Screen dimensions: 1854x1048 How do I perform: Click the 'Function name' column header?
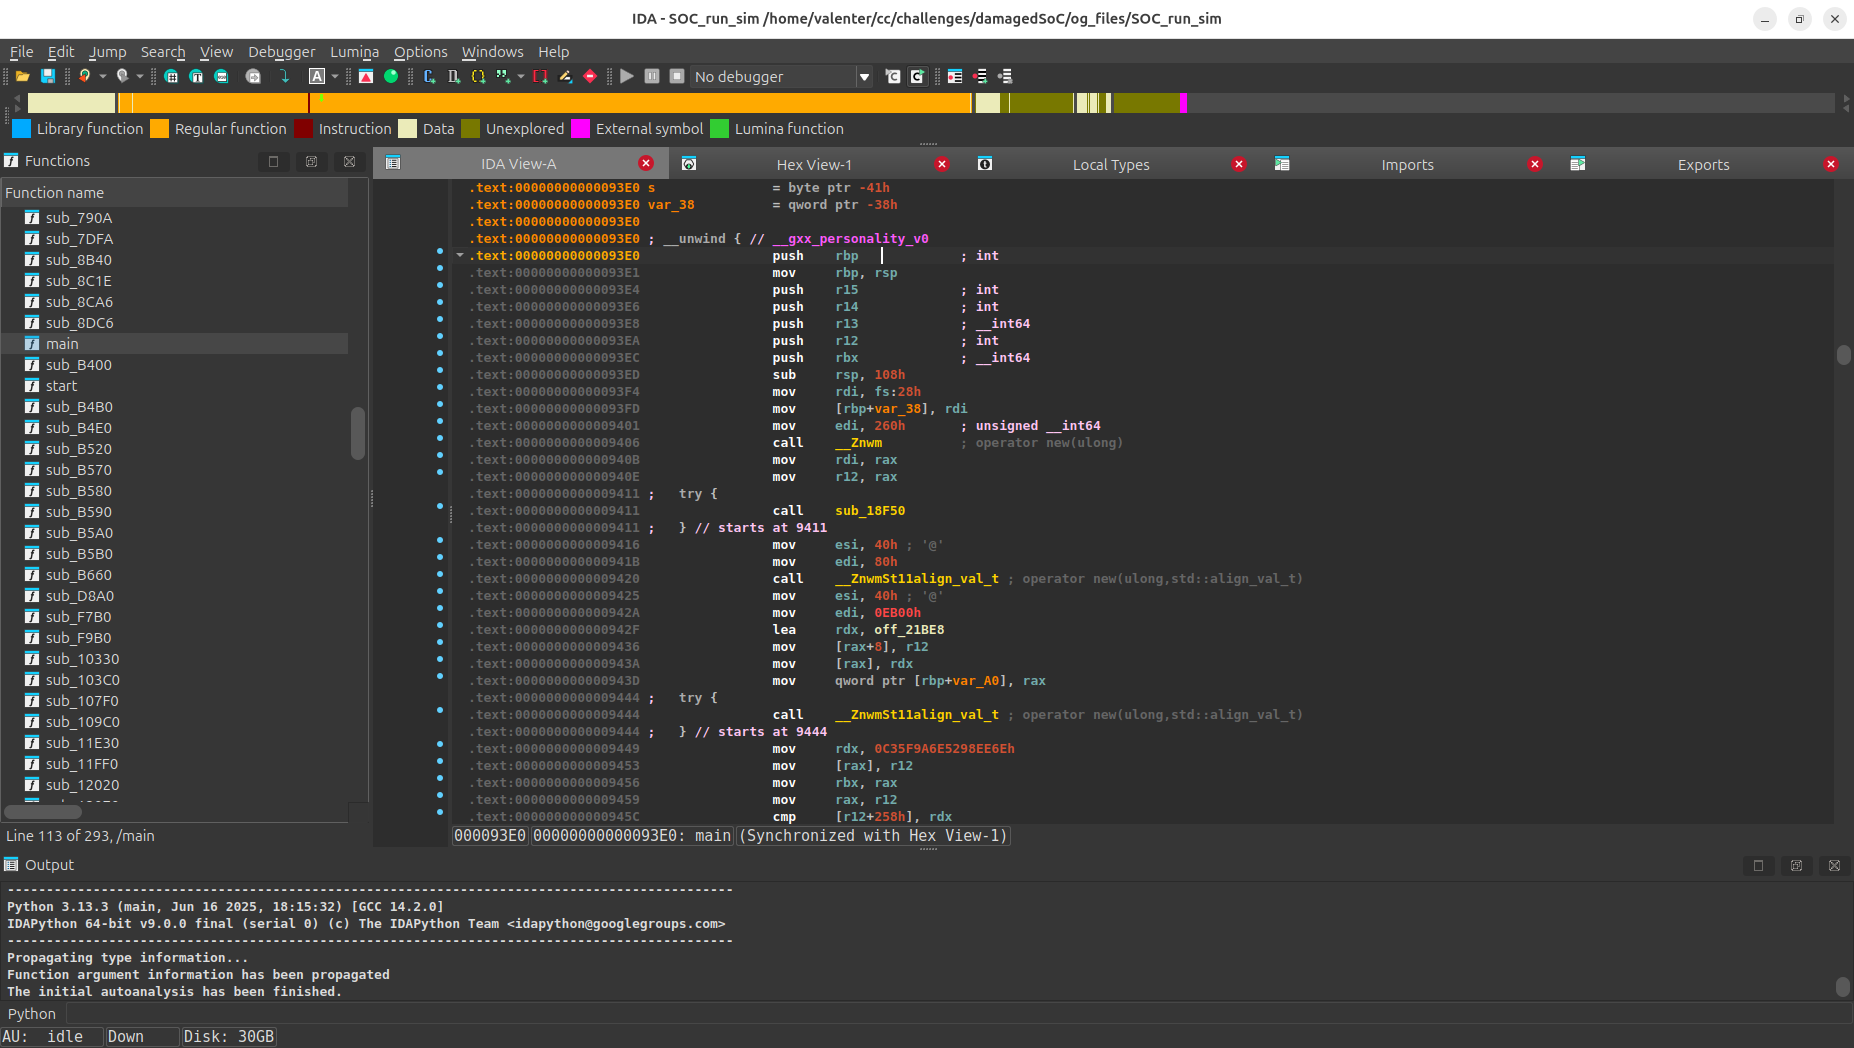(x=175, y=193)
